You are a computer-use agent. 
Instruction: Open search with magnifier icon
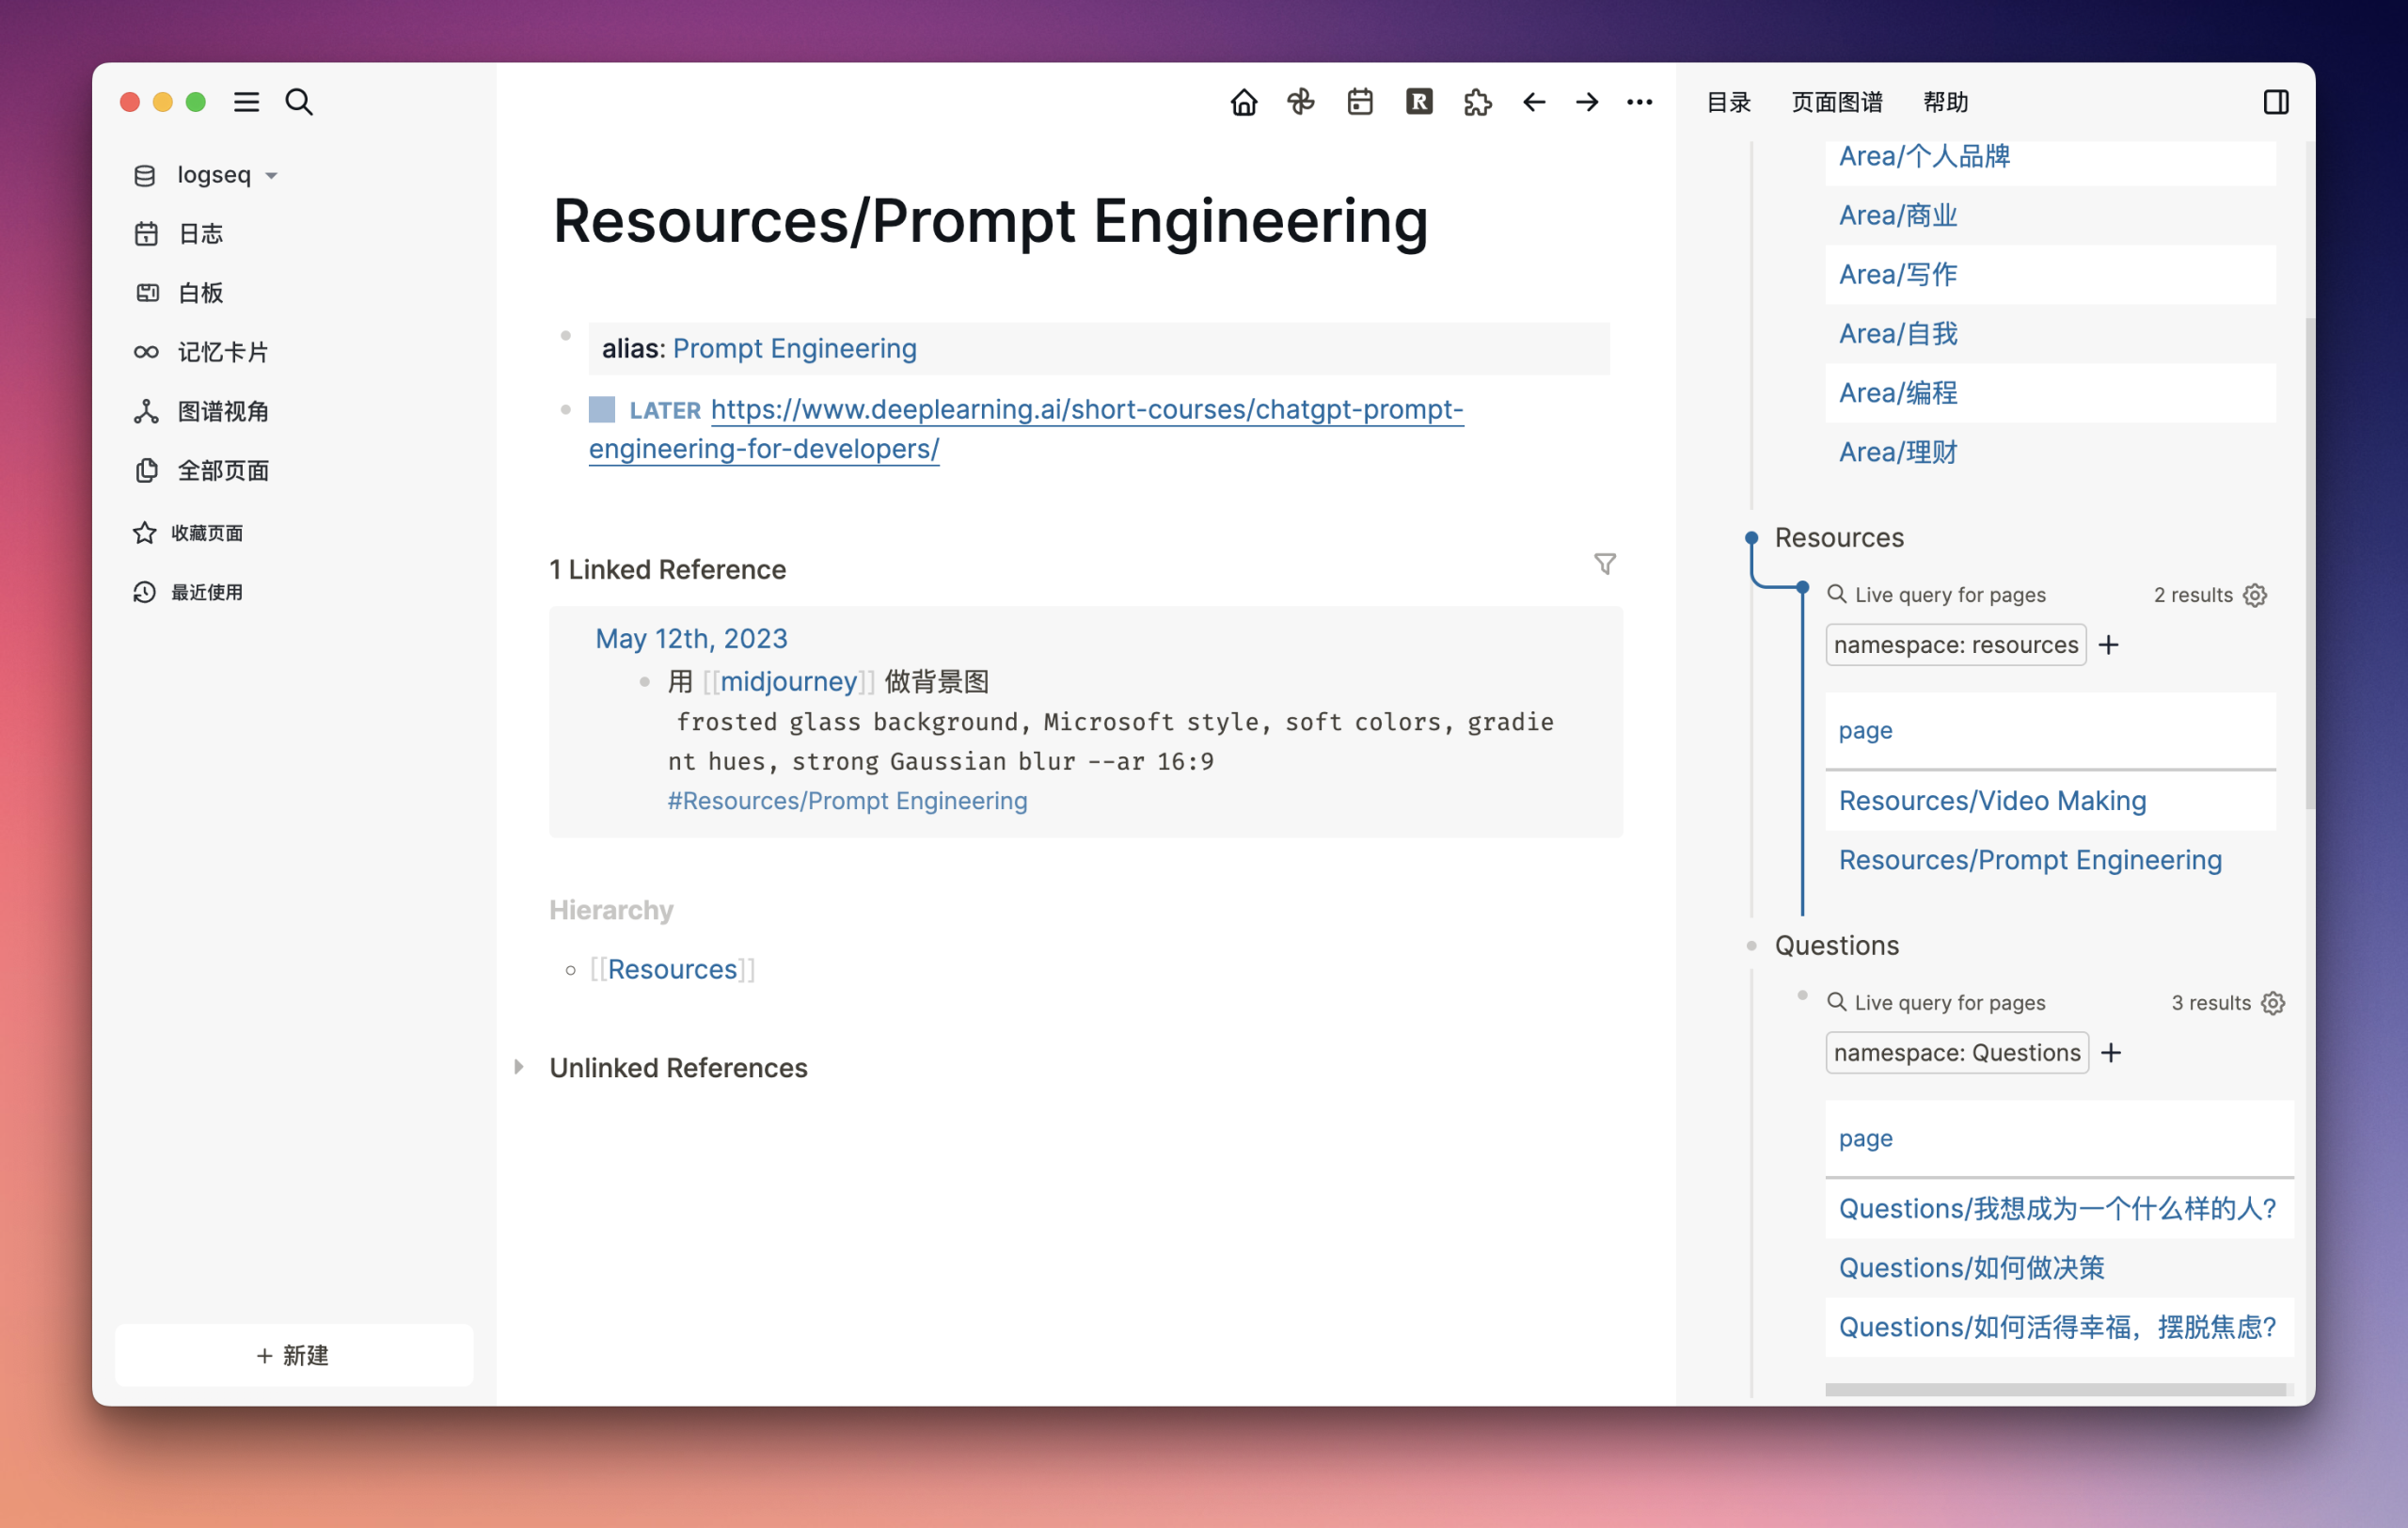pos(298,102)
